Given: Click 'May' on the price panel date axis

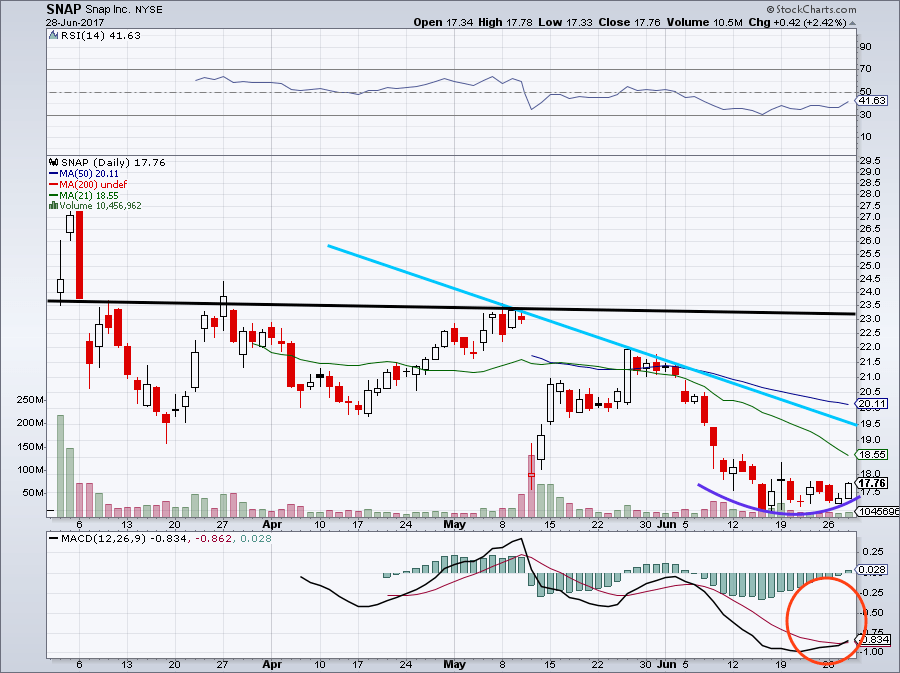Looking at the screenshot, I should (x=454, y=524).
